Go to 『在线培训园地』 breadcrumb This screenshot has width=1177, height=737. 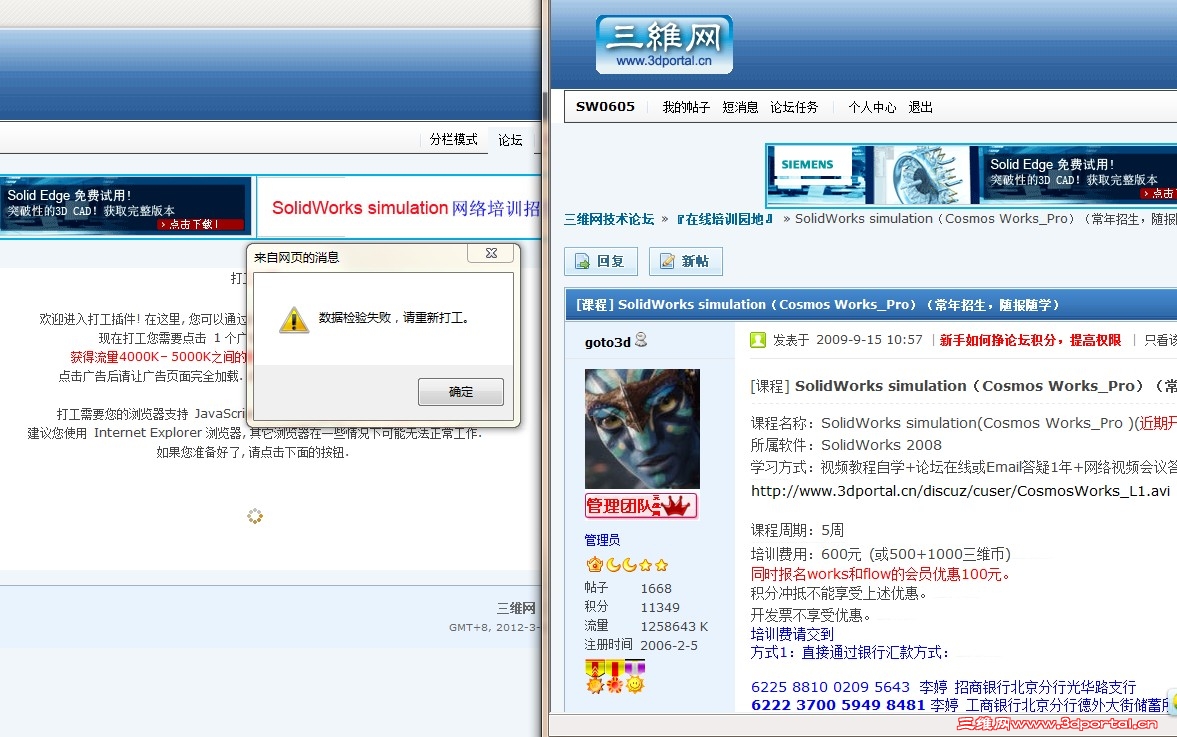pos(725,219)
